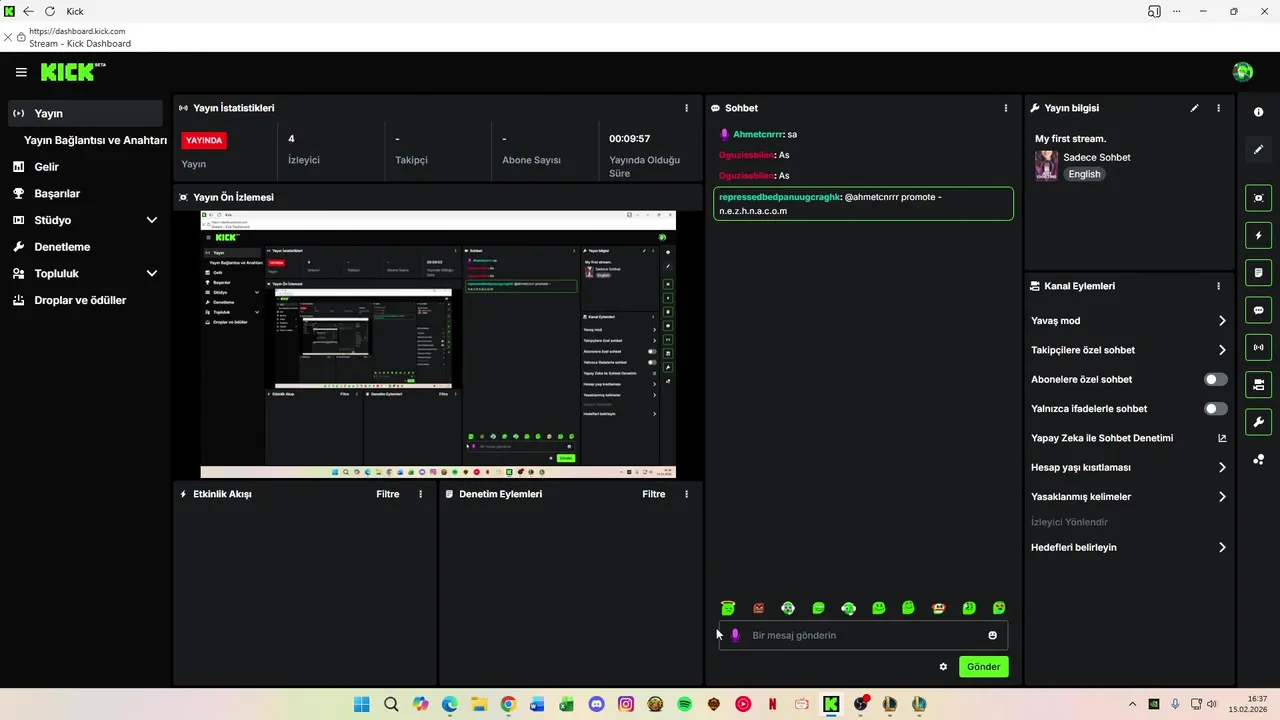Toggle the broadcast stats signal icon
Image resolution: width=1280 pixels, height=720 pixels.
pos(1259,347)
